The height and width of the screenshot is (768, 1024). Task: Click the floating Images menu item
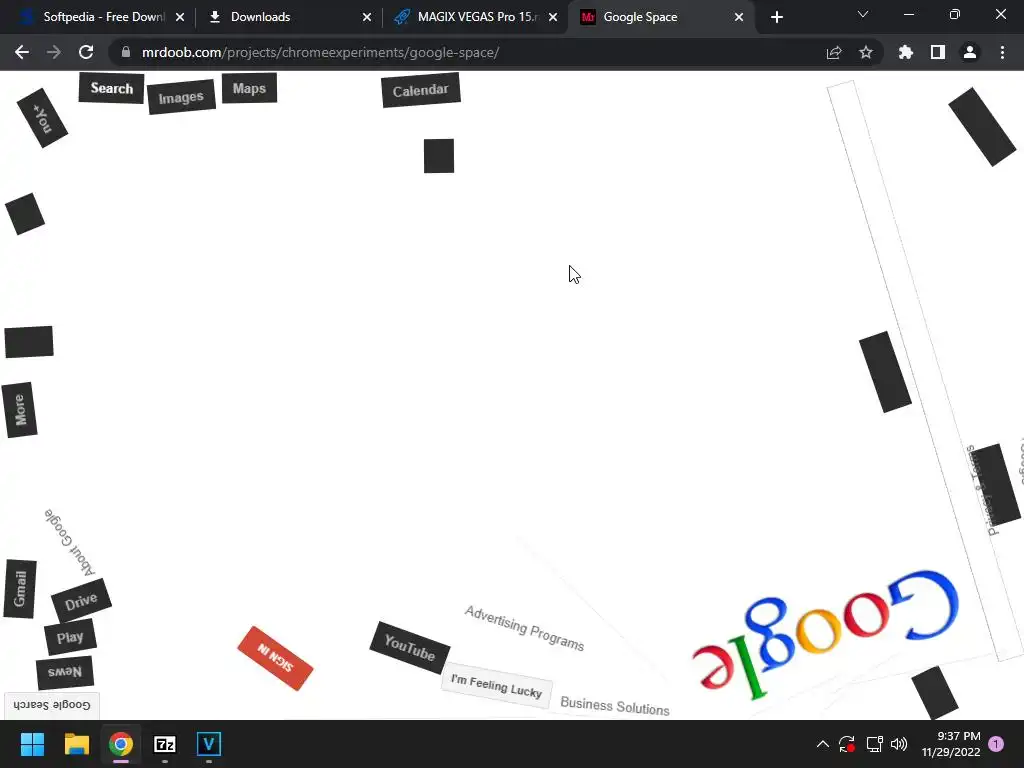coord(182,97)
